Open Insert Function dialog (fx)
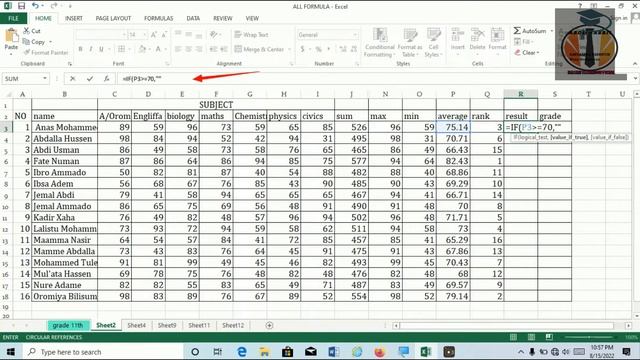Screen dimensions: 640x360 [106, 78]
